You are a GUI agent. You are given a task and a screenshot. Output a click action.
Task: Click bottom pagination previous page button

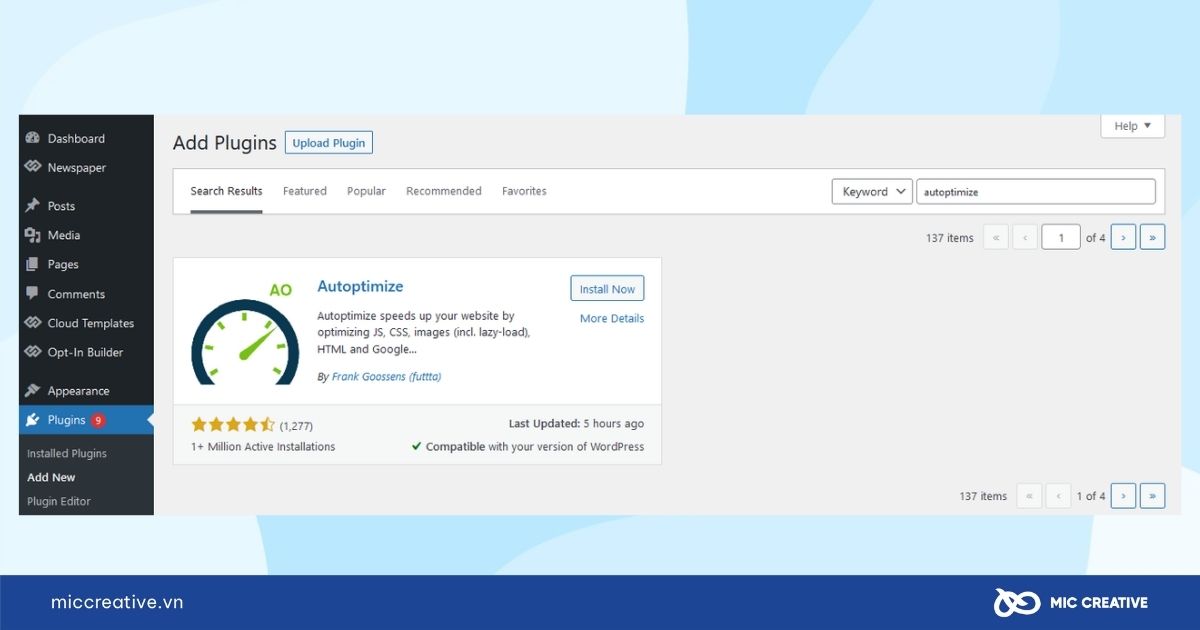(1058, 496)
